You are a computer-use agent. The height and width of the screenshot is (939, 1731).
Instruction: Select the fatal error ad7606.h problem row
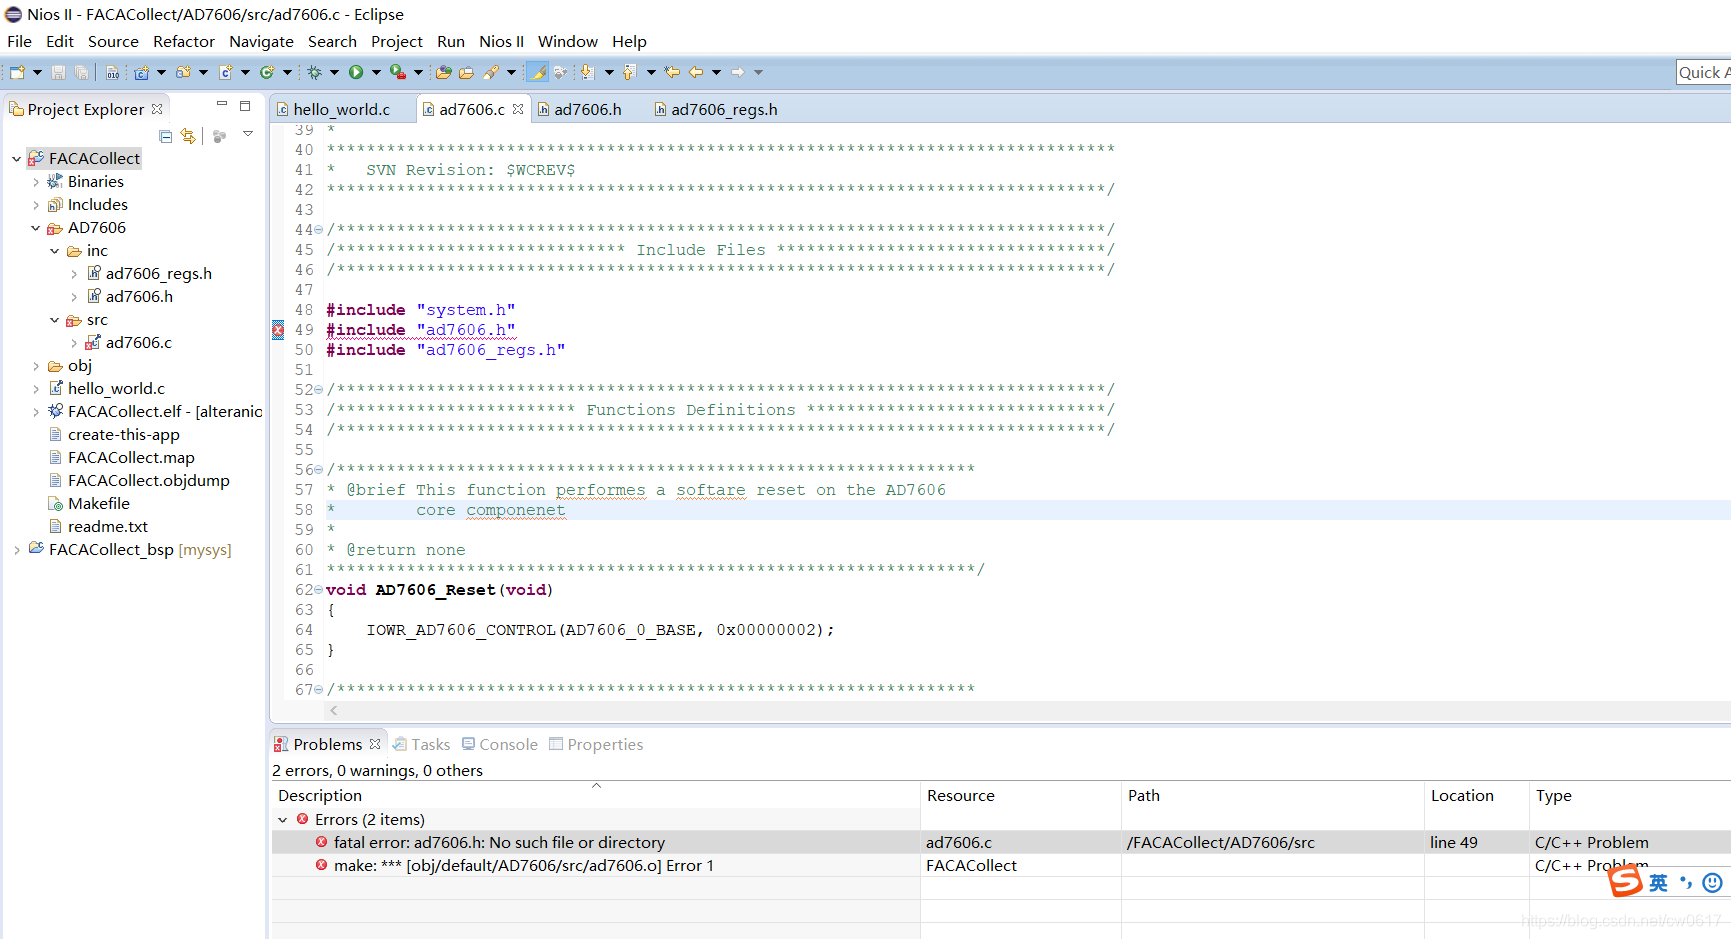pyautogui.click(x=1001, y=843)
